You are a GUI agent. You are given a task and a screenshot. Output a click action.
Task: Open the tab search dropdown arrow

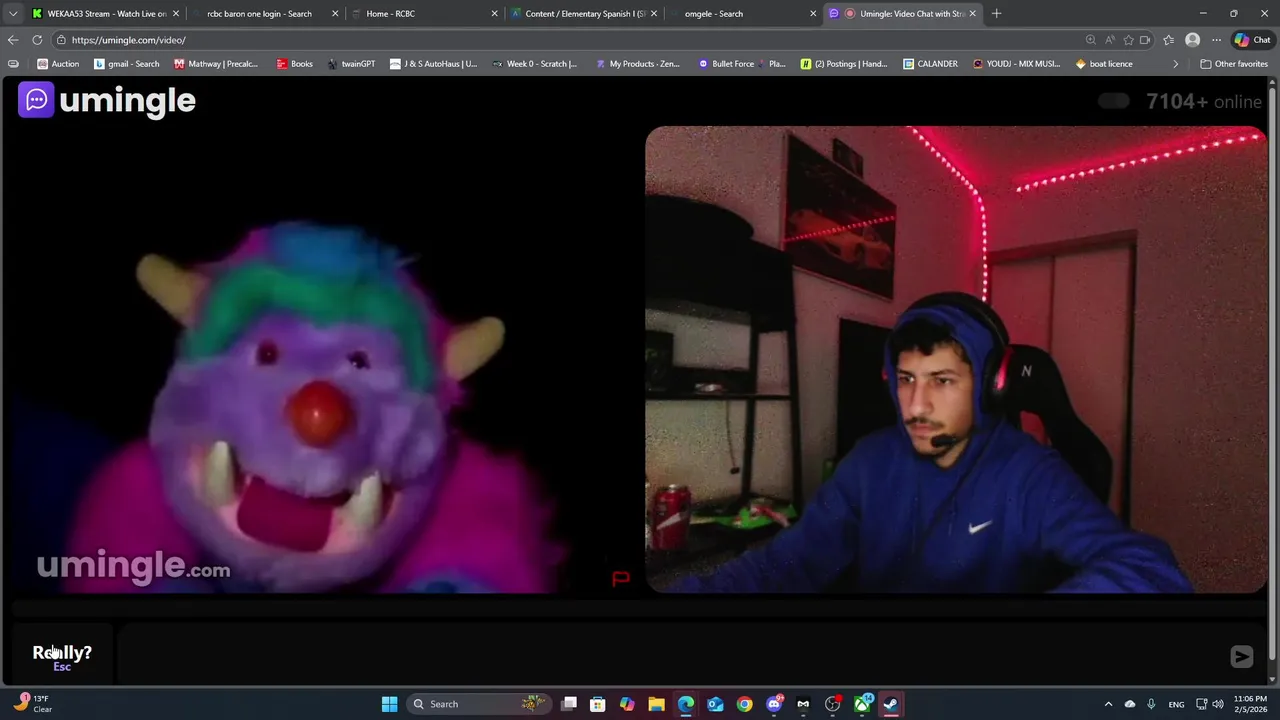(x=12, y=13)
